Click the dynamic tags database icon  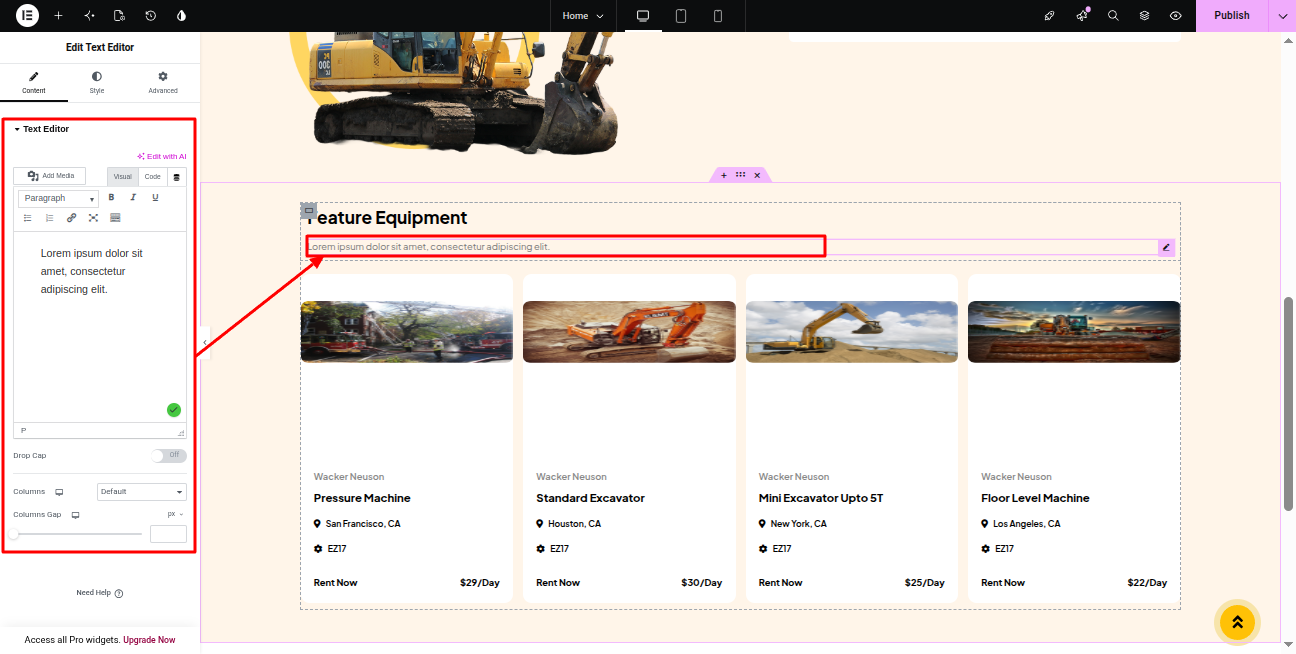tap(177, 177)
